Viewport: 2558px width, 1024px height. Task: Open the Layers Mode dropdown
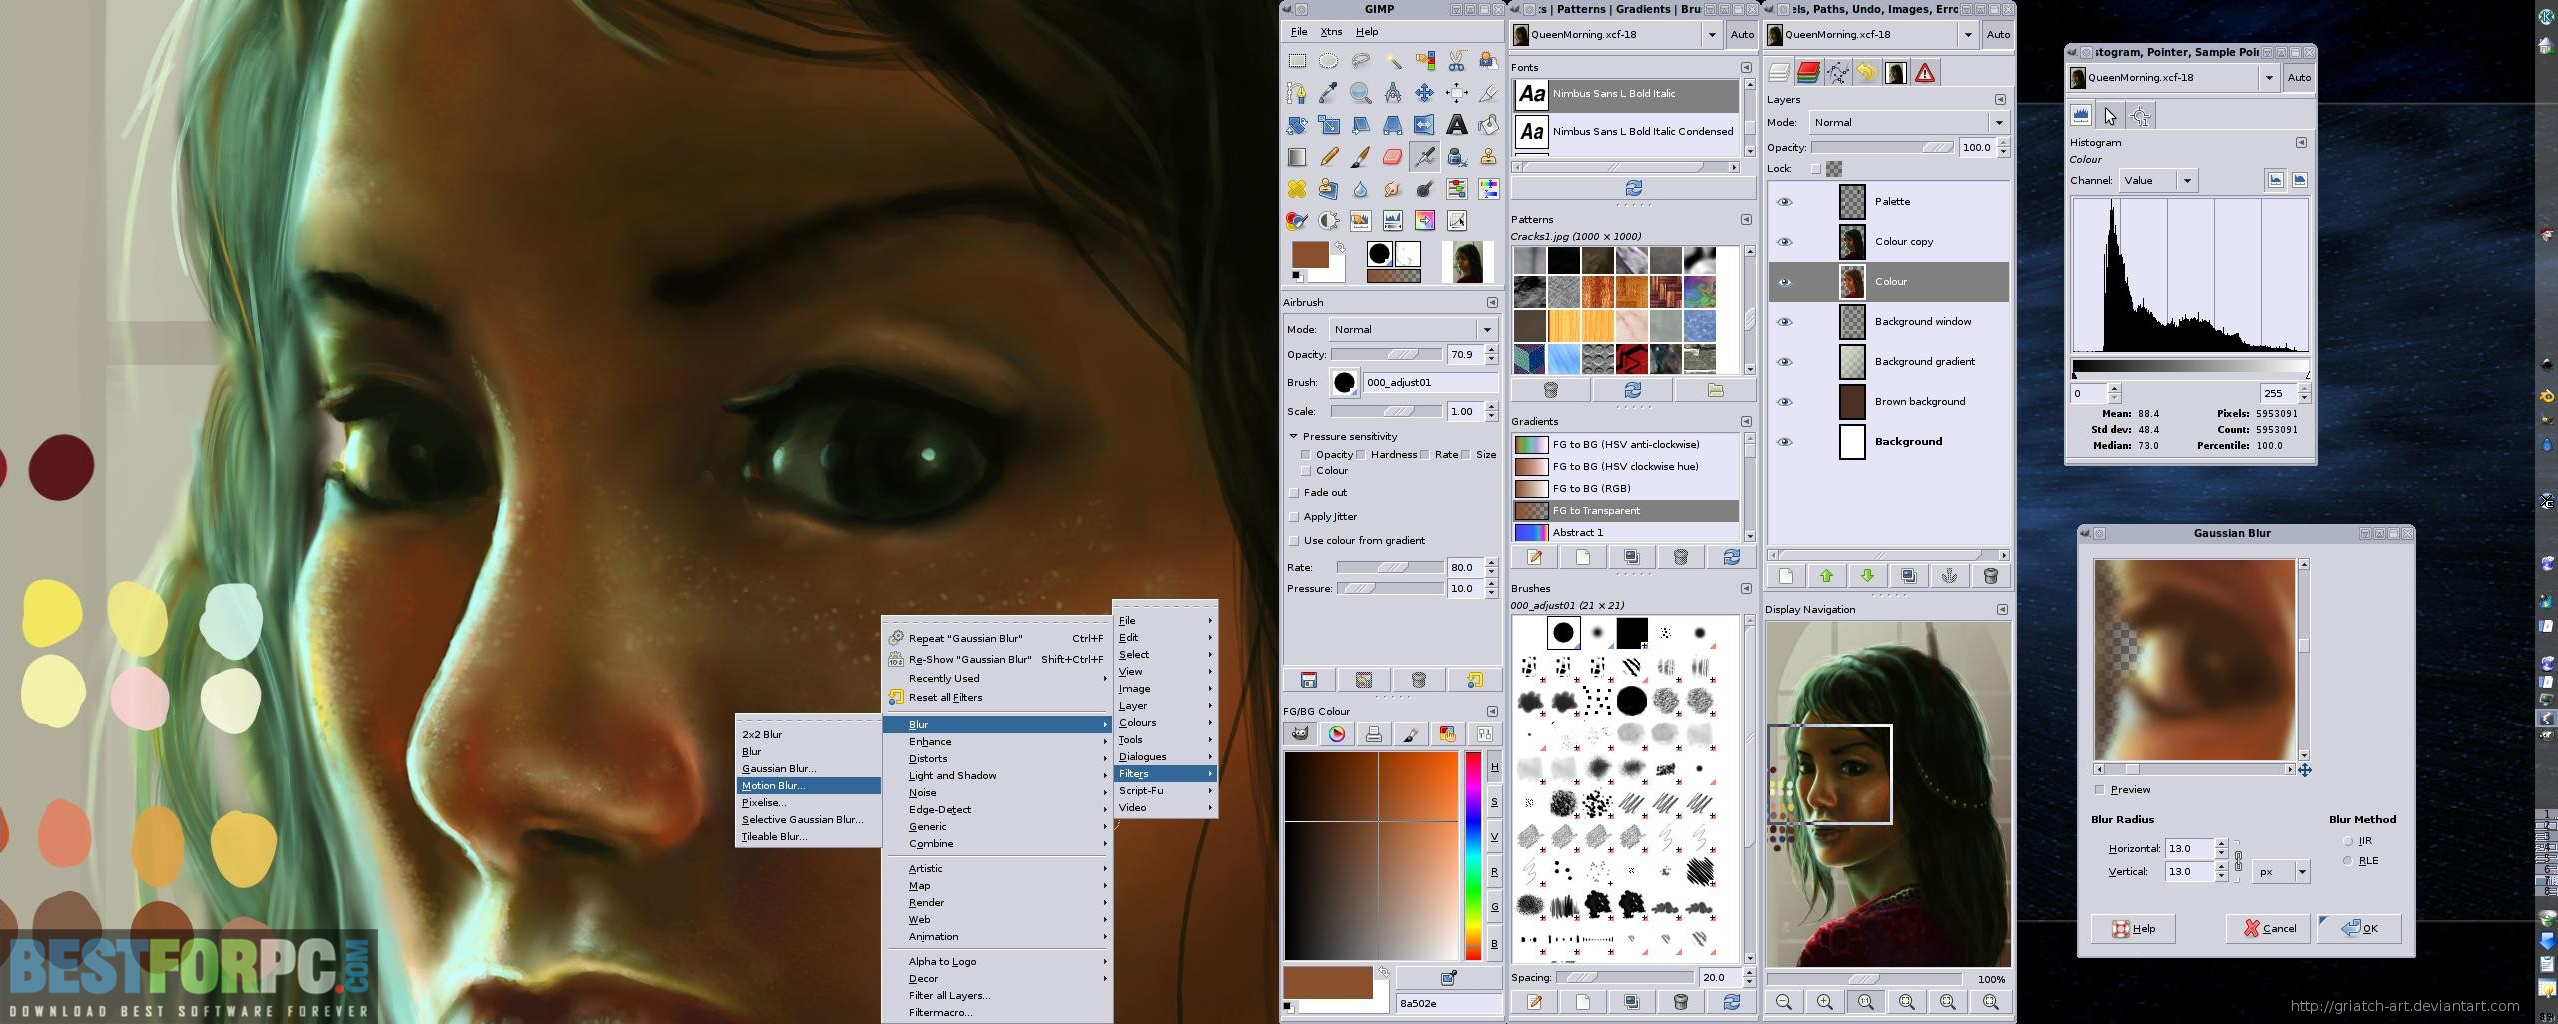[x=1909, y=122]
